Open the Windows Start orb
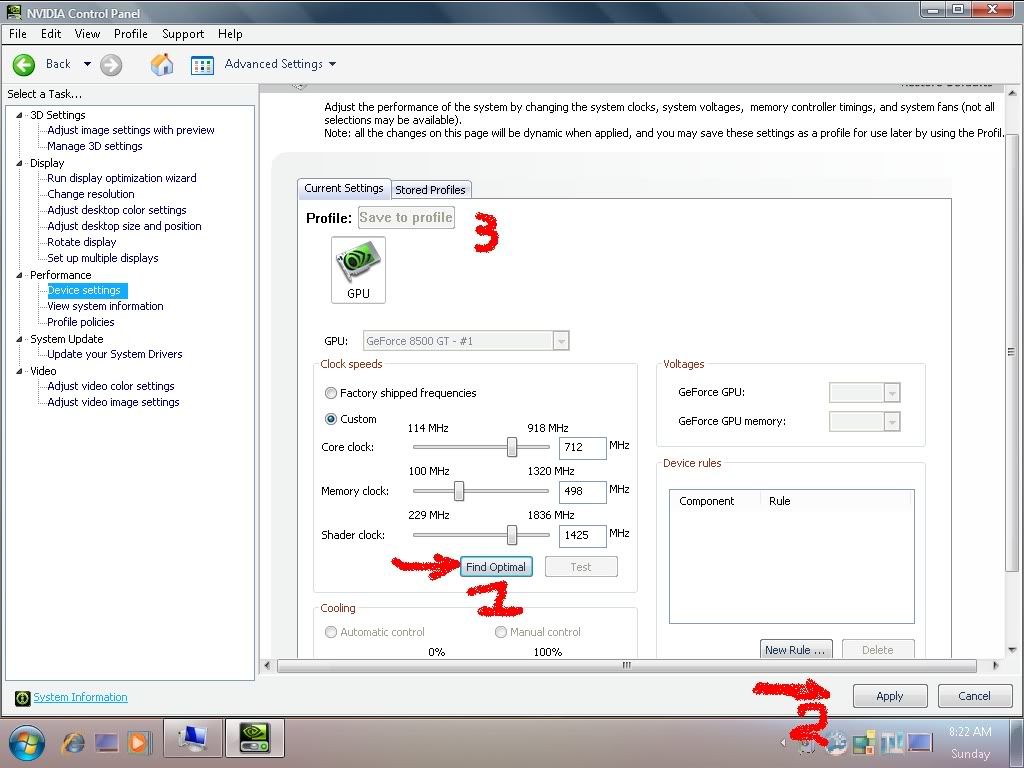The image size is (1024, 768). pyautogui.click(x=26, y=743)
